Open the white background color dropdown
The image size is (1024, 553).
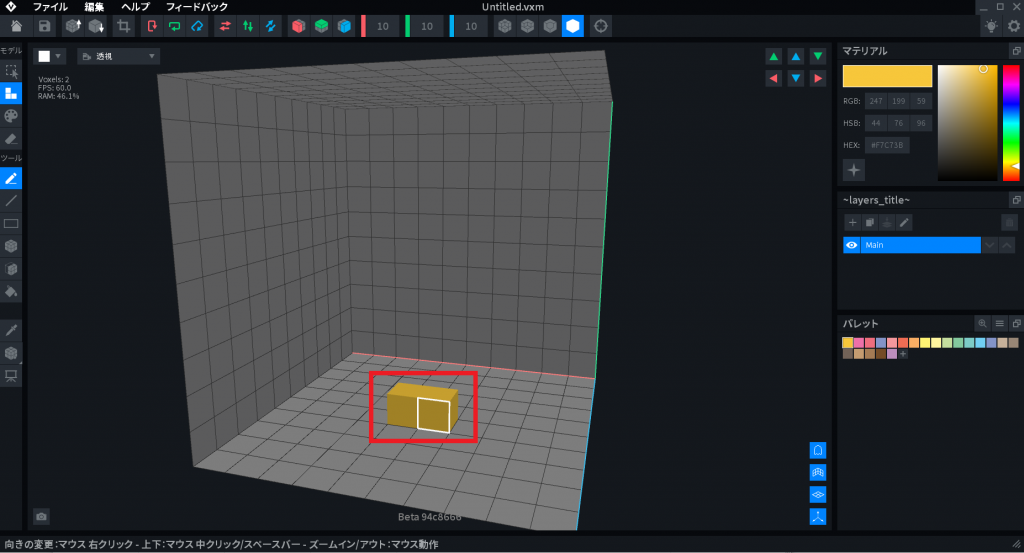coord(49,57)
